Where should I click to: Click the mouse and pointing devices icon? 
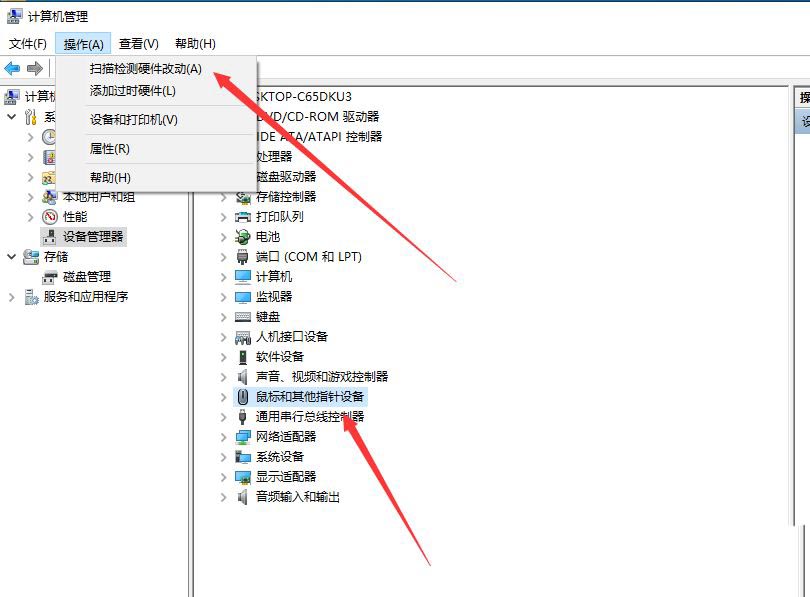pos(242,397)
